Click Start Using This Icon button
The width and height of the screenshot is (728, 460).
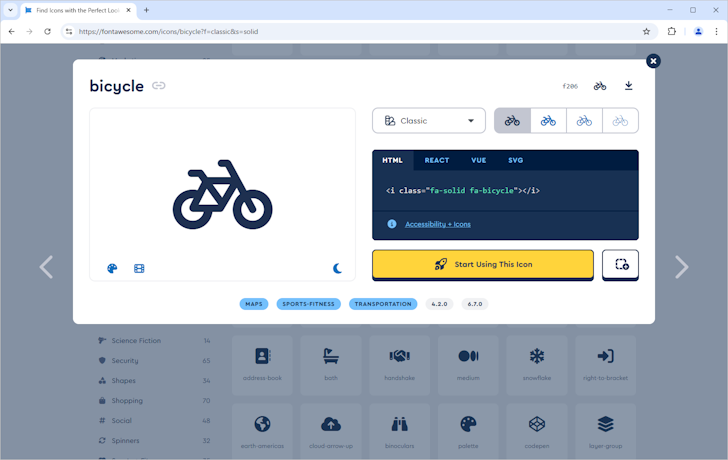tap(483, 264)
